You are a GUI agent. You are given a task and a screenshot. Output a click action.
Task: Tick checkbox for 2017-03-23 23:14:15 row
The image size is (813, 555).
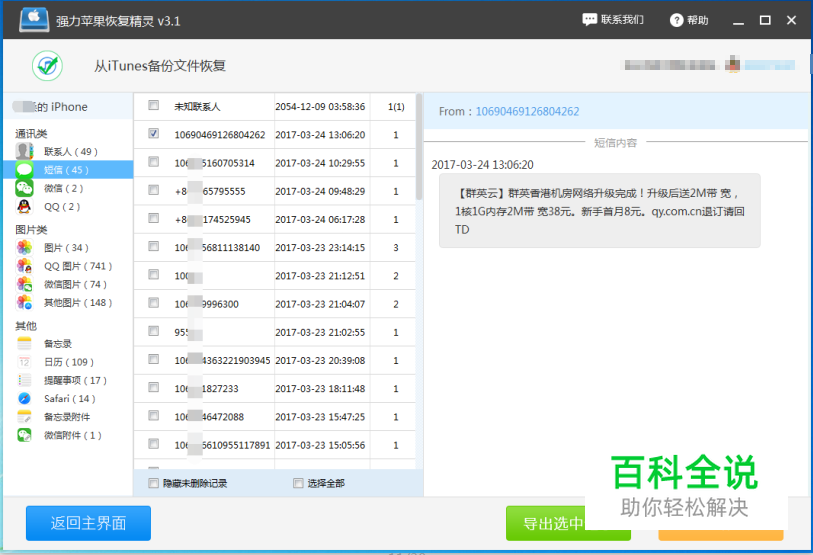pyautogui.click(x=153, y=246)
